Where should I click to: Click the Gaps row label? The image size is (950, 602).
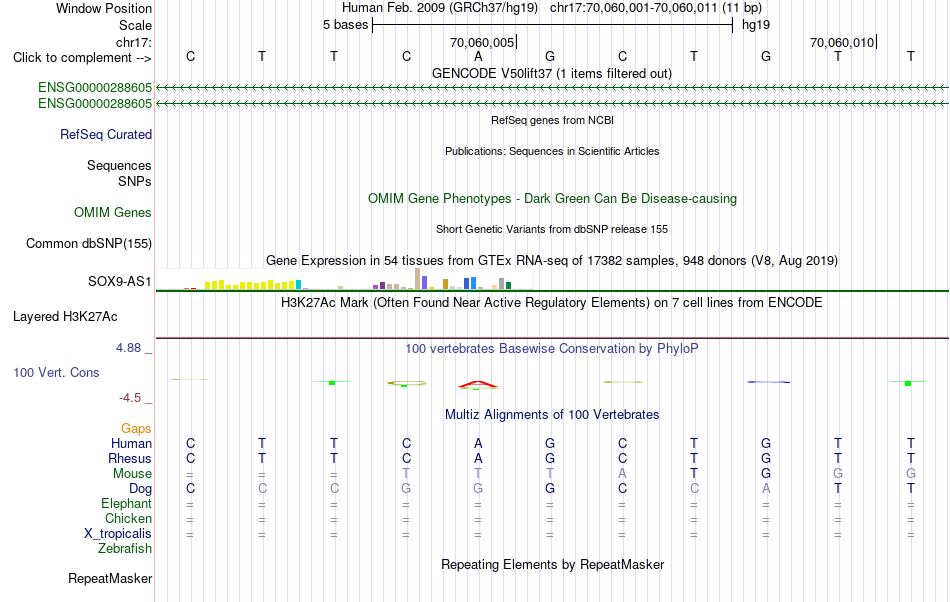click(136, 428)
